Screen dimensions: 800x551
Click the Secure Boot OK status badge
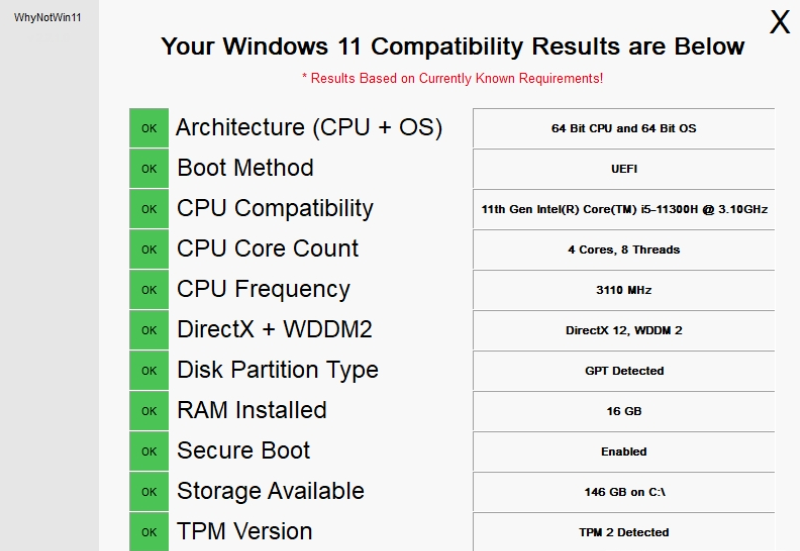pyautogui.click(x=149, y=451)
